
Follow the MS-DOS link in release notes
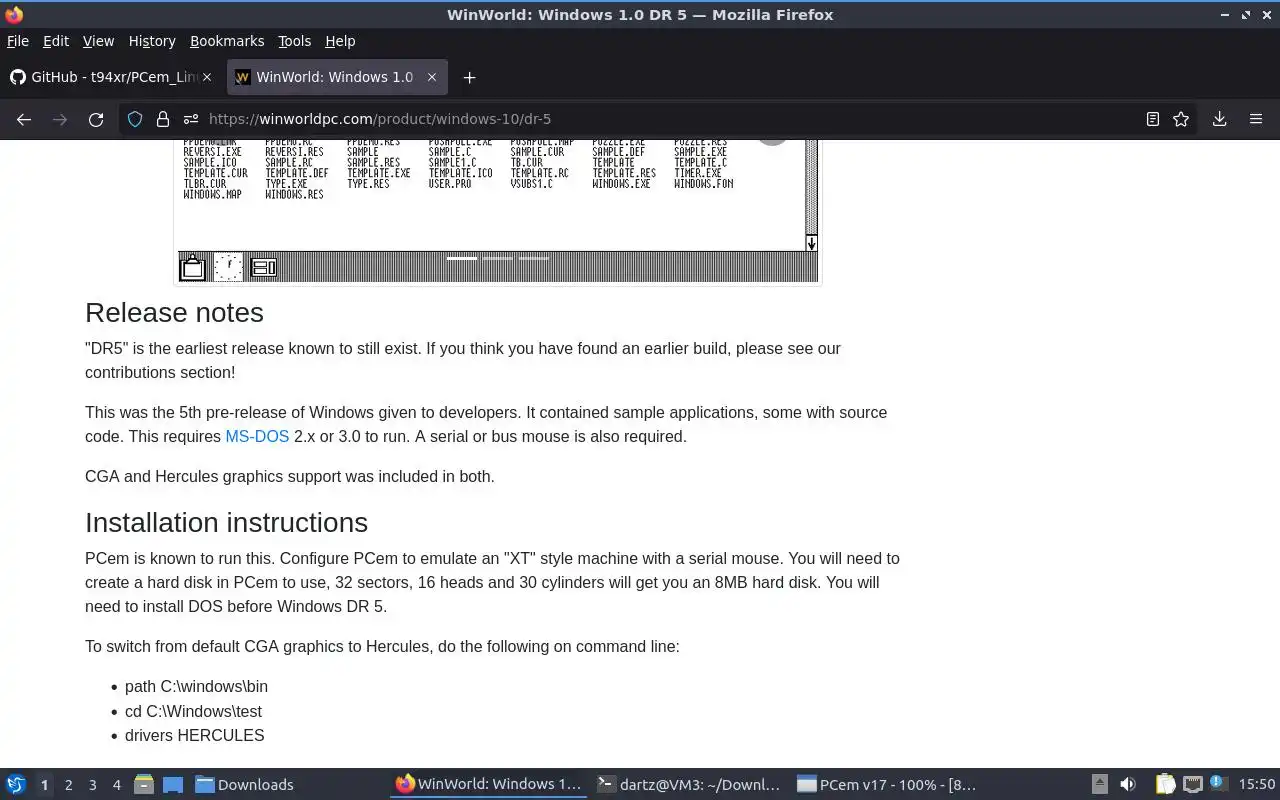[x=257, y=436]
